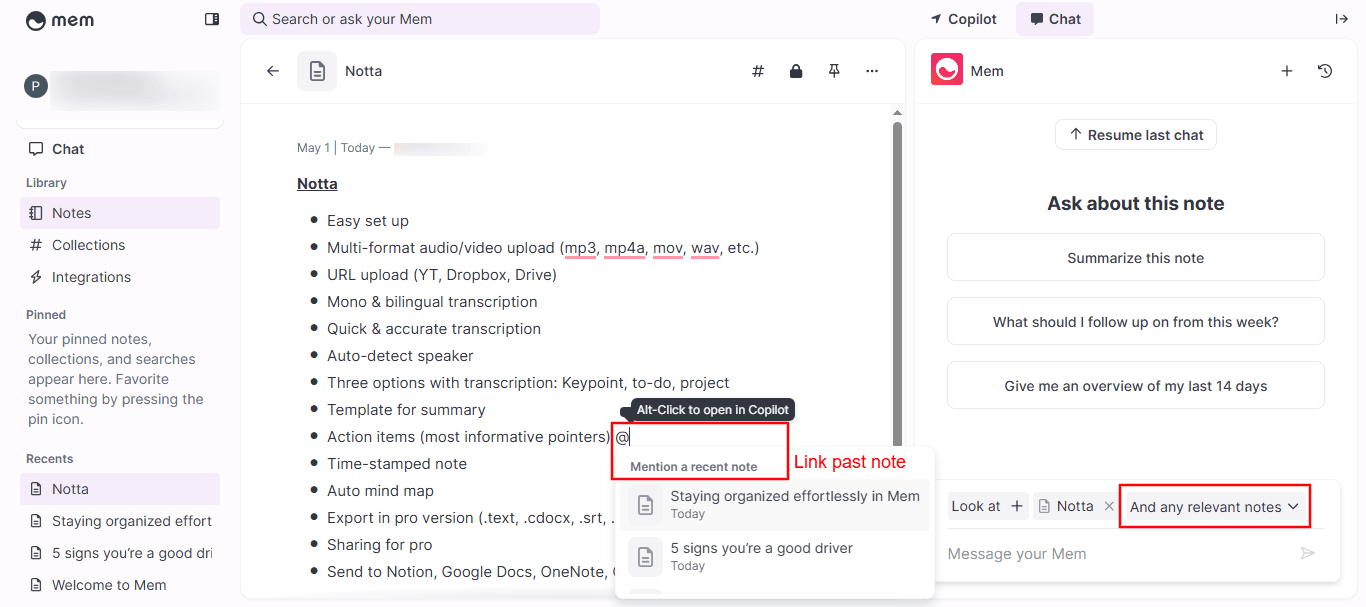This screenshot has width=1366, height=607.
Task: Click the search magnifier icon
Action: (259, 19)
